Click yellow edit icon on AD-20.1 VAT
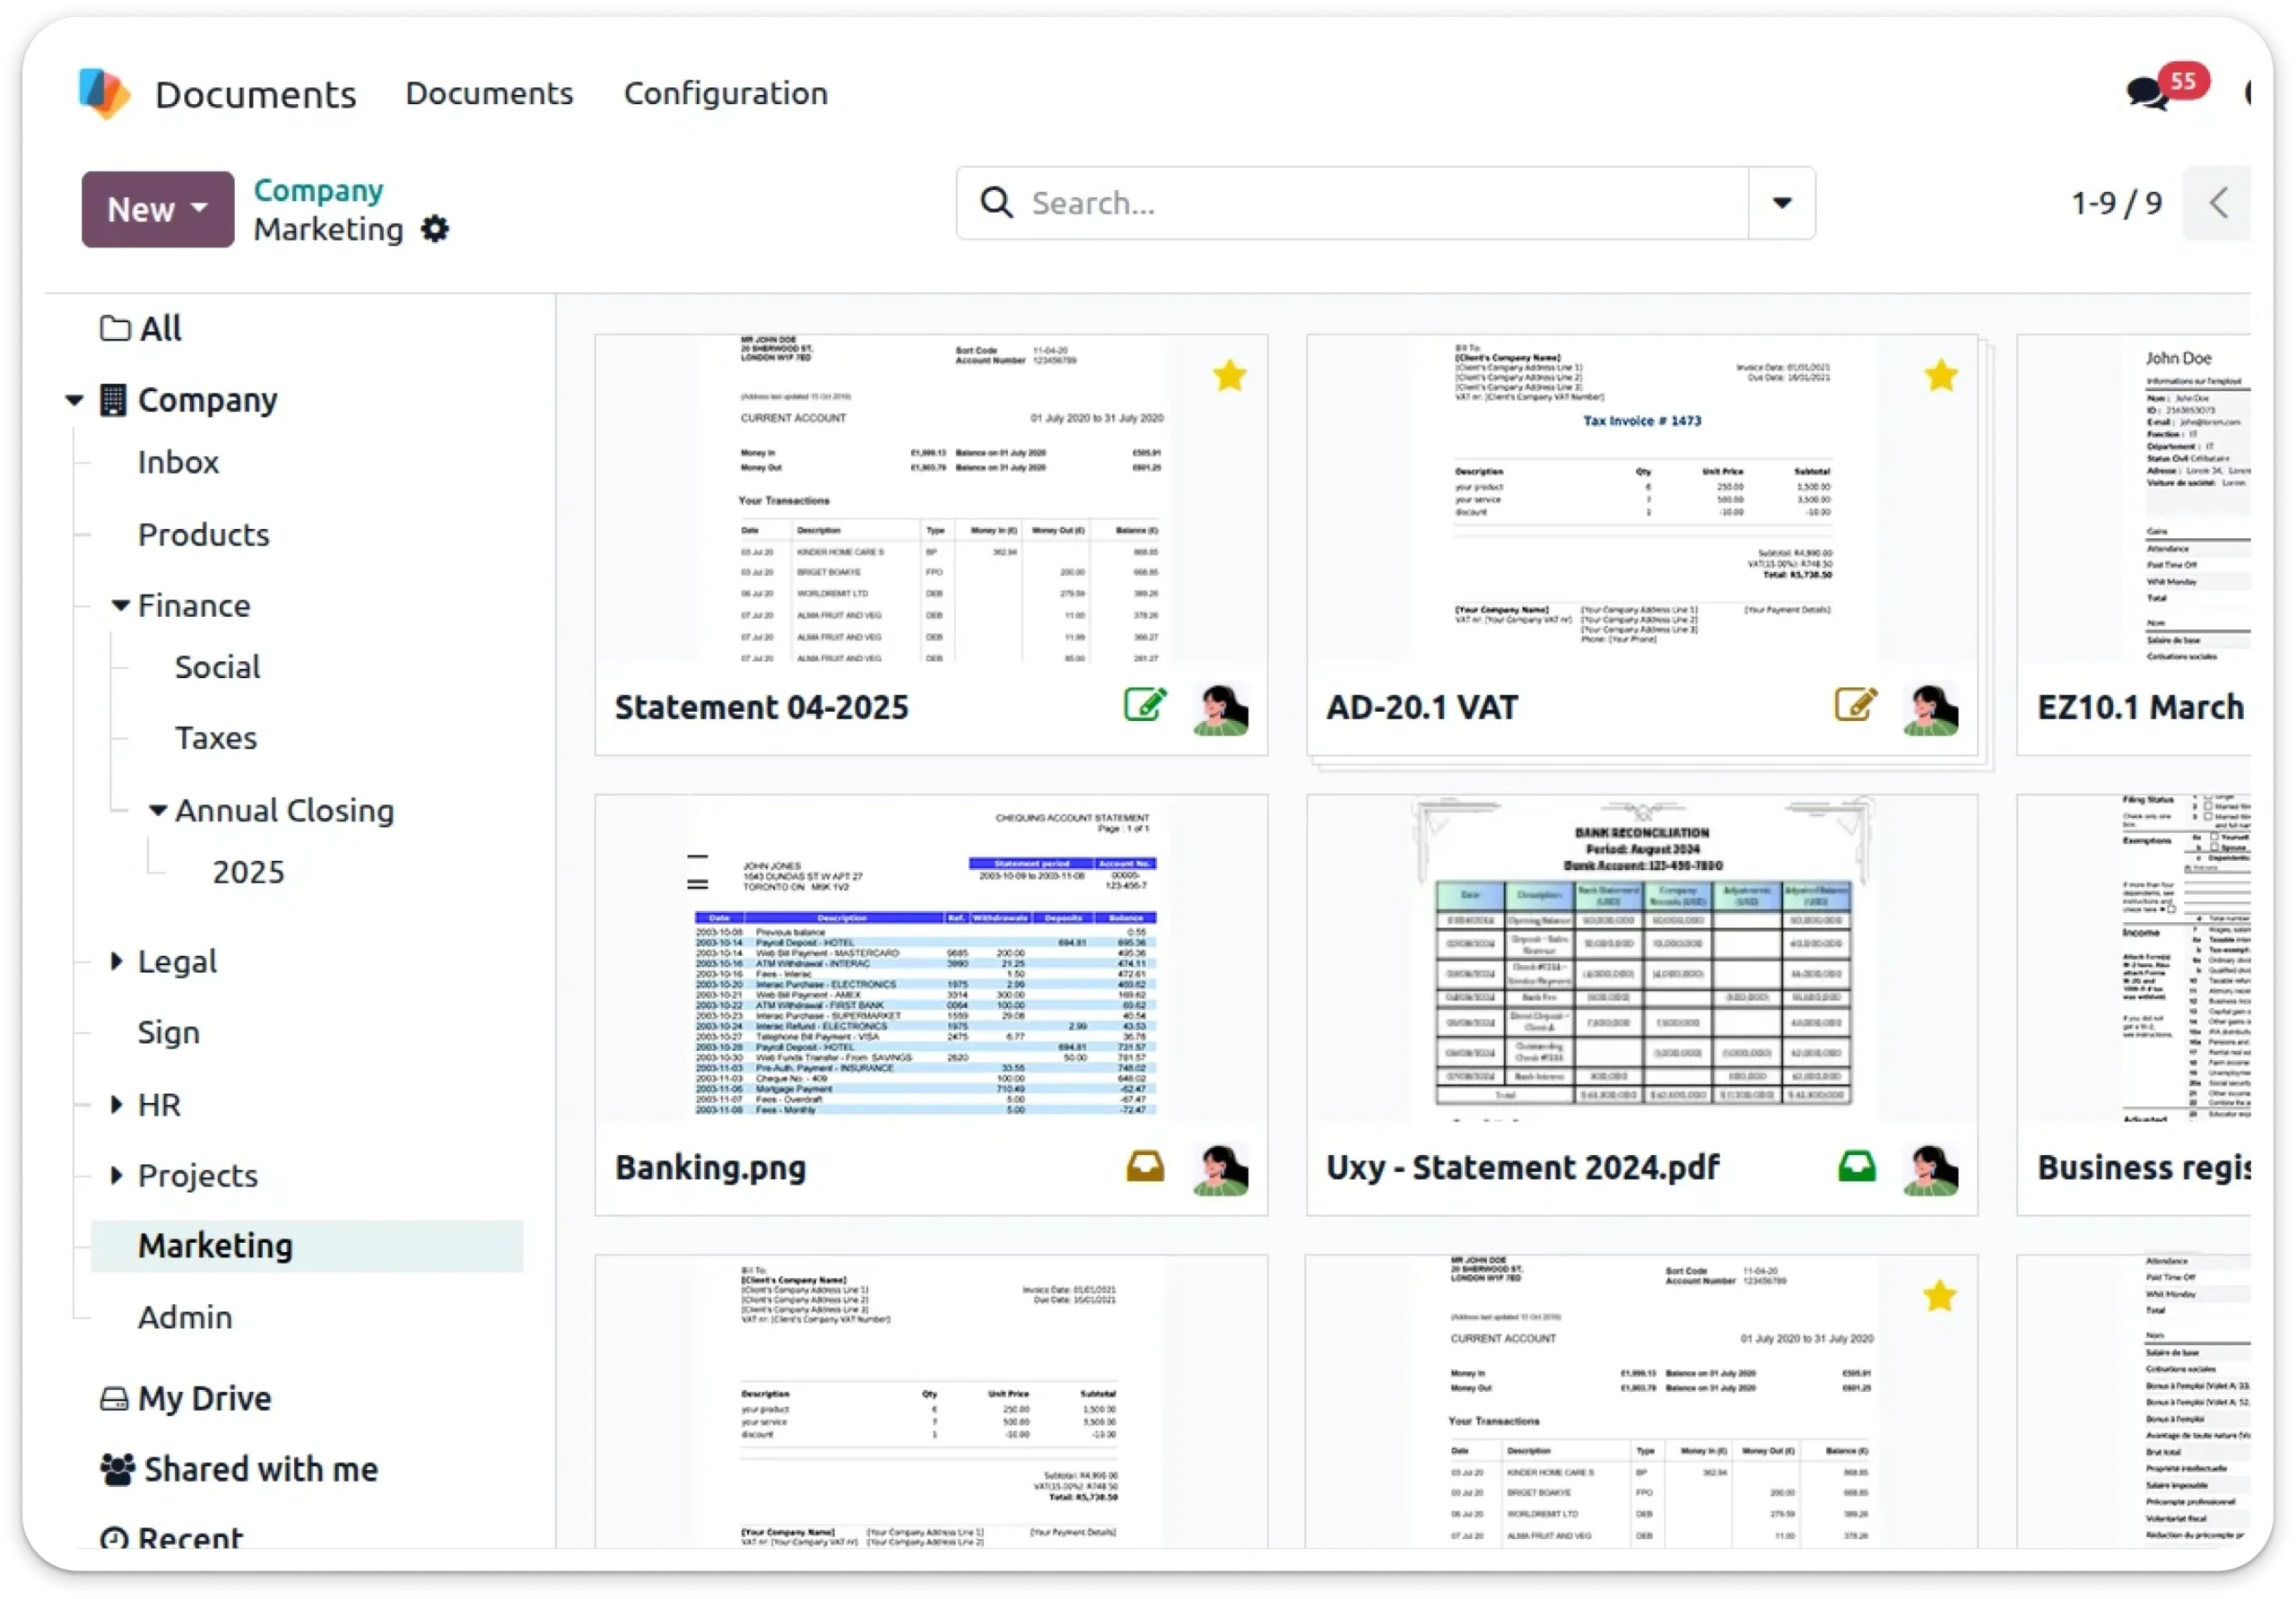The height and width of the screenshot is (1599, 2296). pyautogui.click(x=1855, y=705)
